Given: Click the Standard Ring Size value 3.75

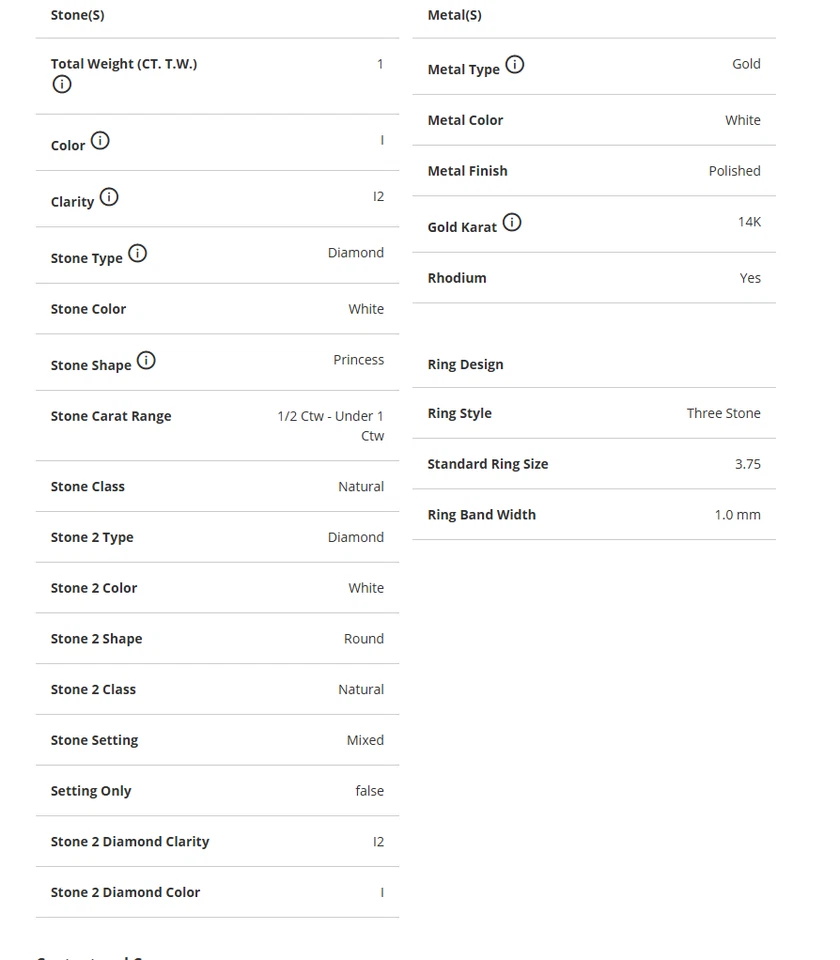Looking at the screenshot, I should click(x=747, y=464).
